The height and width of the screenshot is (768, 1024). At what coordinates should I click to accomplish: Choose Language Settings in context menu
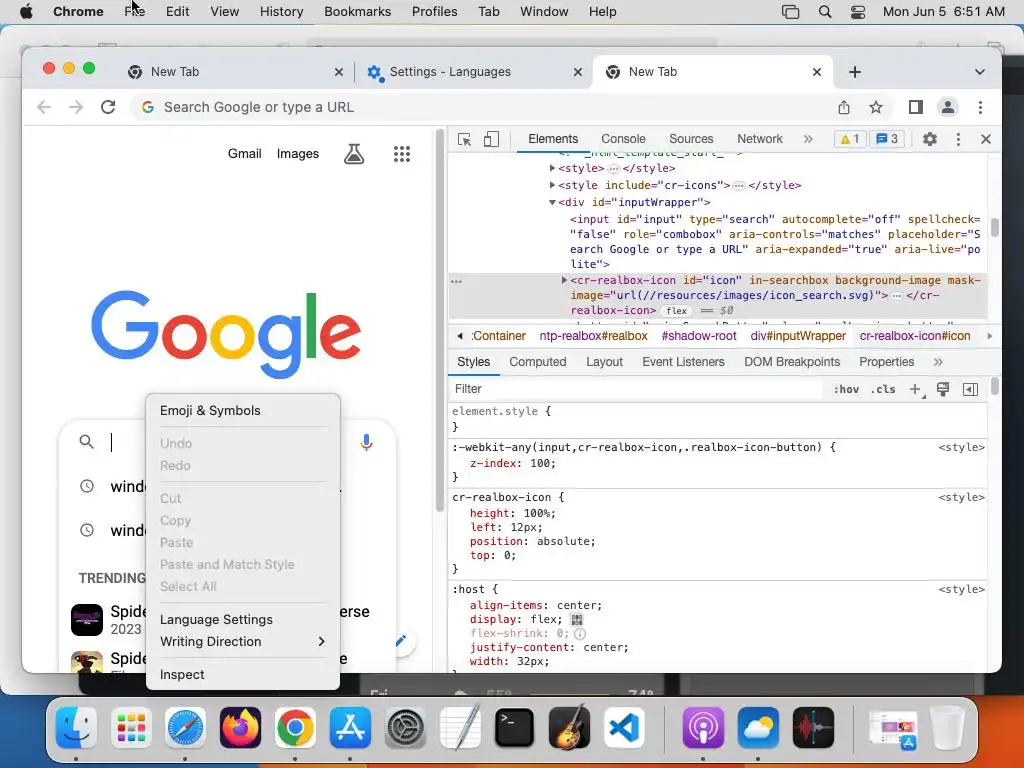tap(242, 619)
